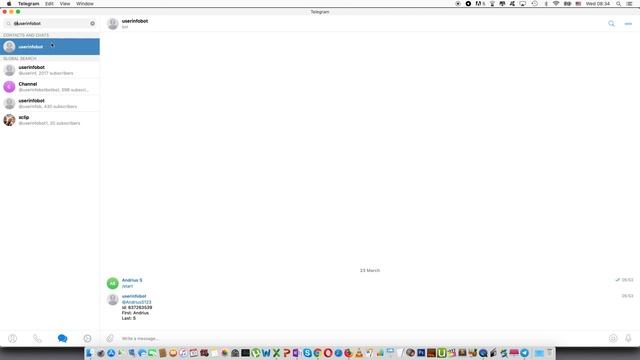Click the 'Id: 637263539' text in bot reply
640x360 pixels.
[x=137, y=307]
